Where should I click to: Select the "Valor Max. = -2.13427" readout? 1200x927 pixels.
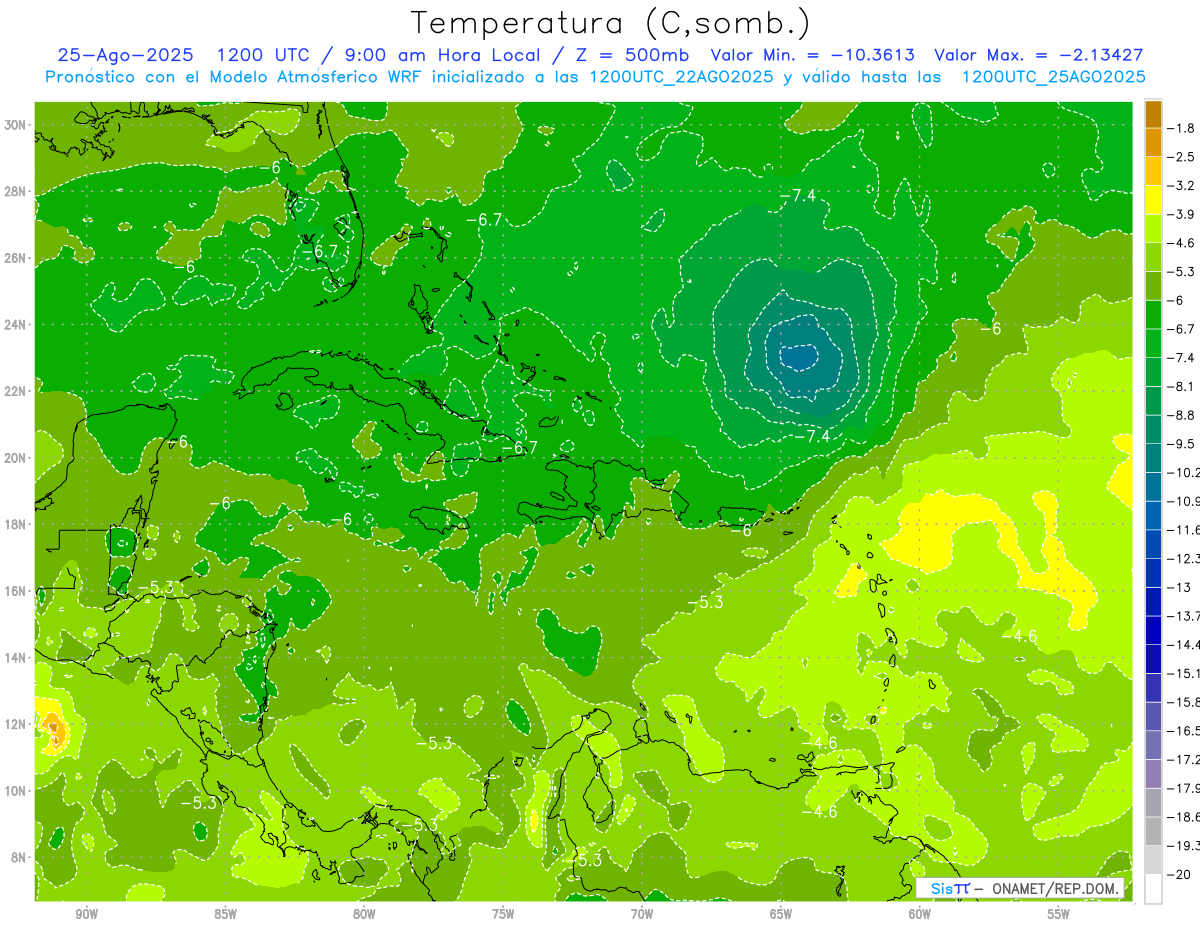[x=1038, y=55]
